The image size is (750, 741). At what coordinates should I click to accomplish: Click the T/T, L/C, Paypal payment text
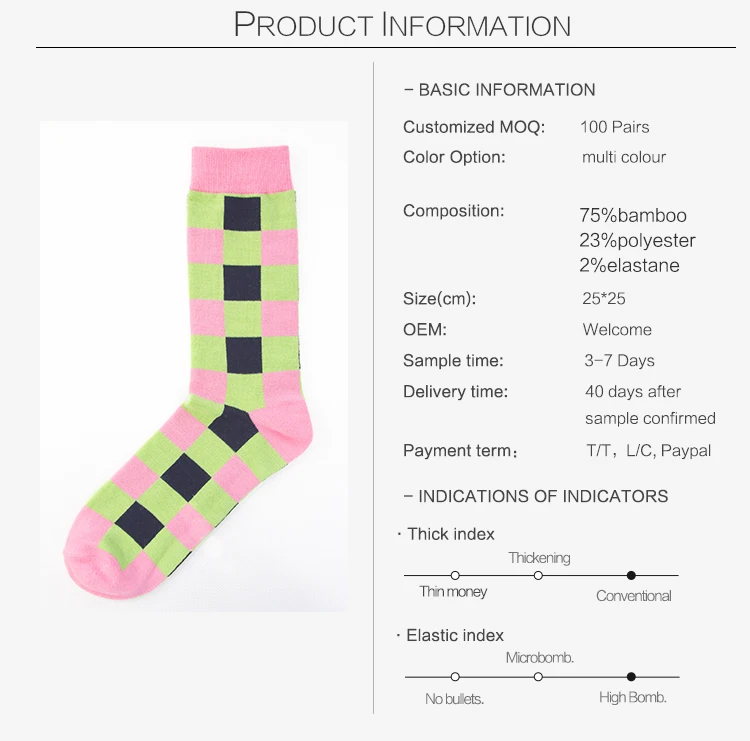click(x=649, y=450)
